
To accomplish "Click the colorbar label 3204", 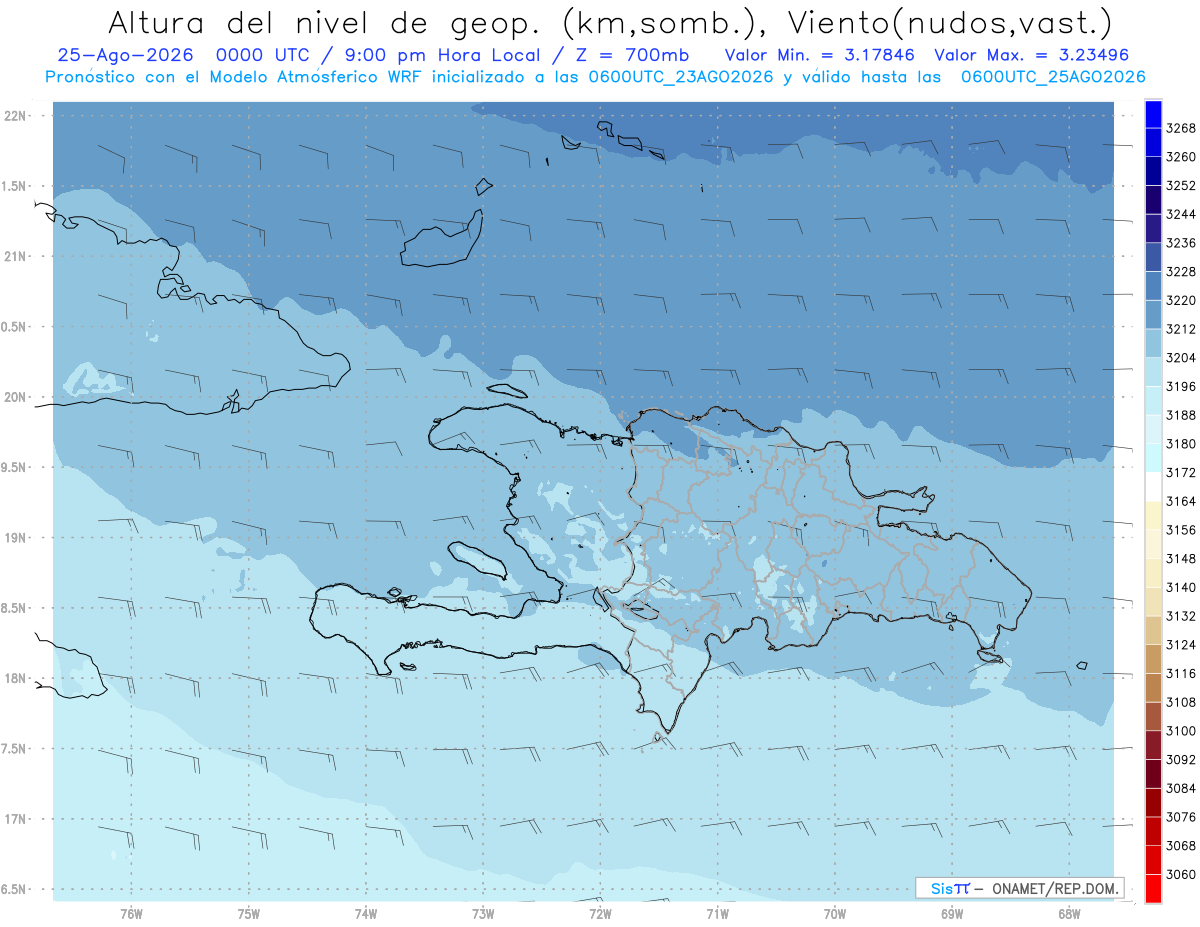I will (x=1181, y=358).
